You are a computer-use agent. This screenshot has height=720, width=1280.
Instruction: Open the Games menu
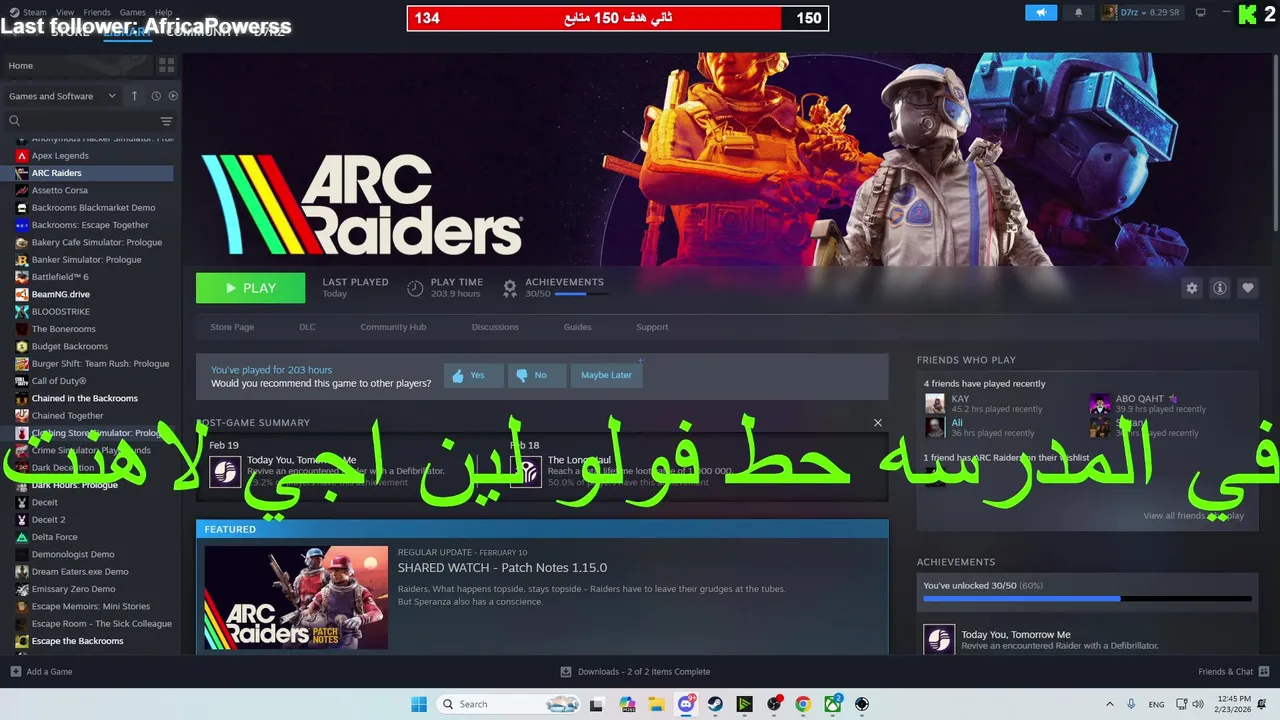coord(133,13)
